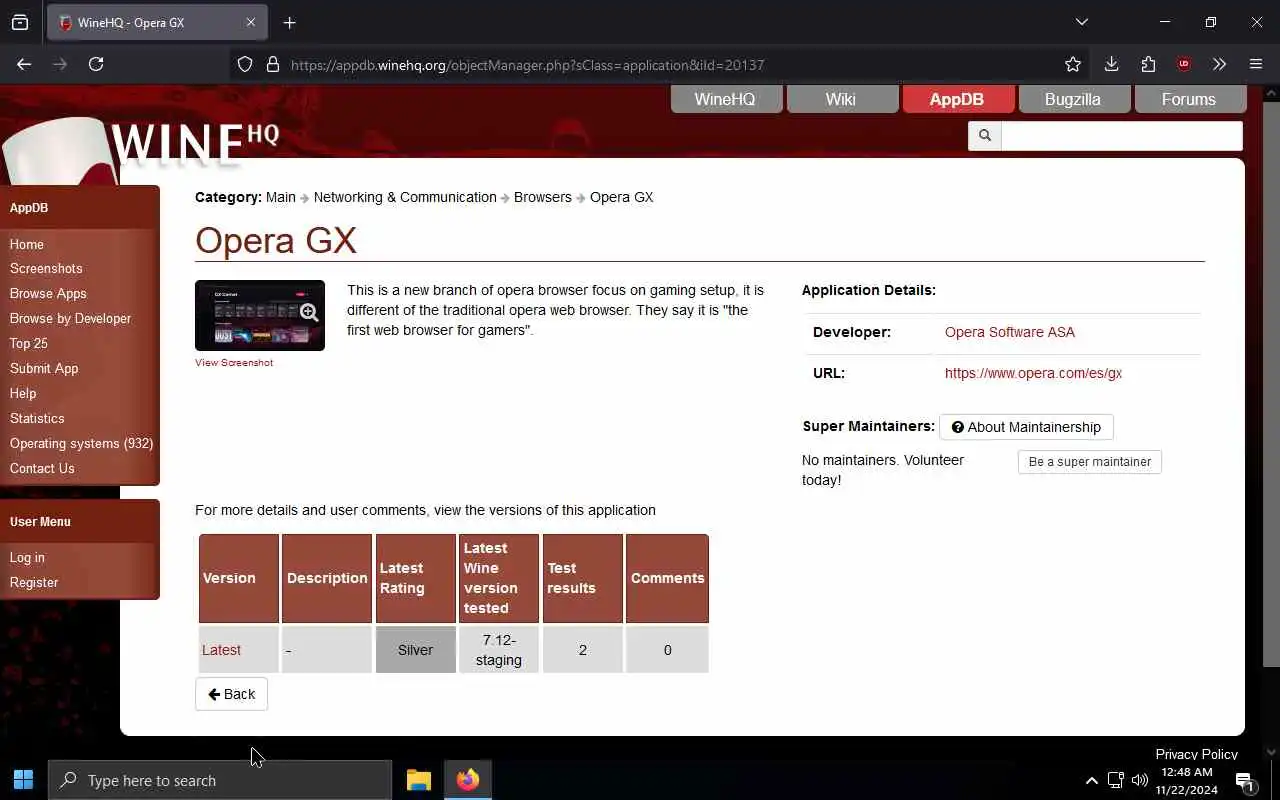This screenshot has height=800, width=1280.
Task: Click the Firefox View icon in tab bar
Action: [20, 22]
